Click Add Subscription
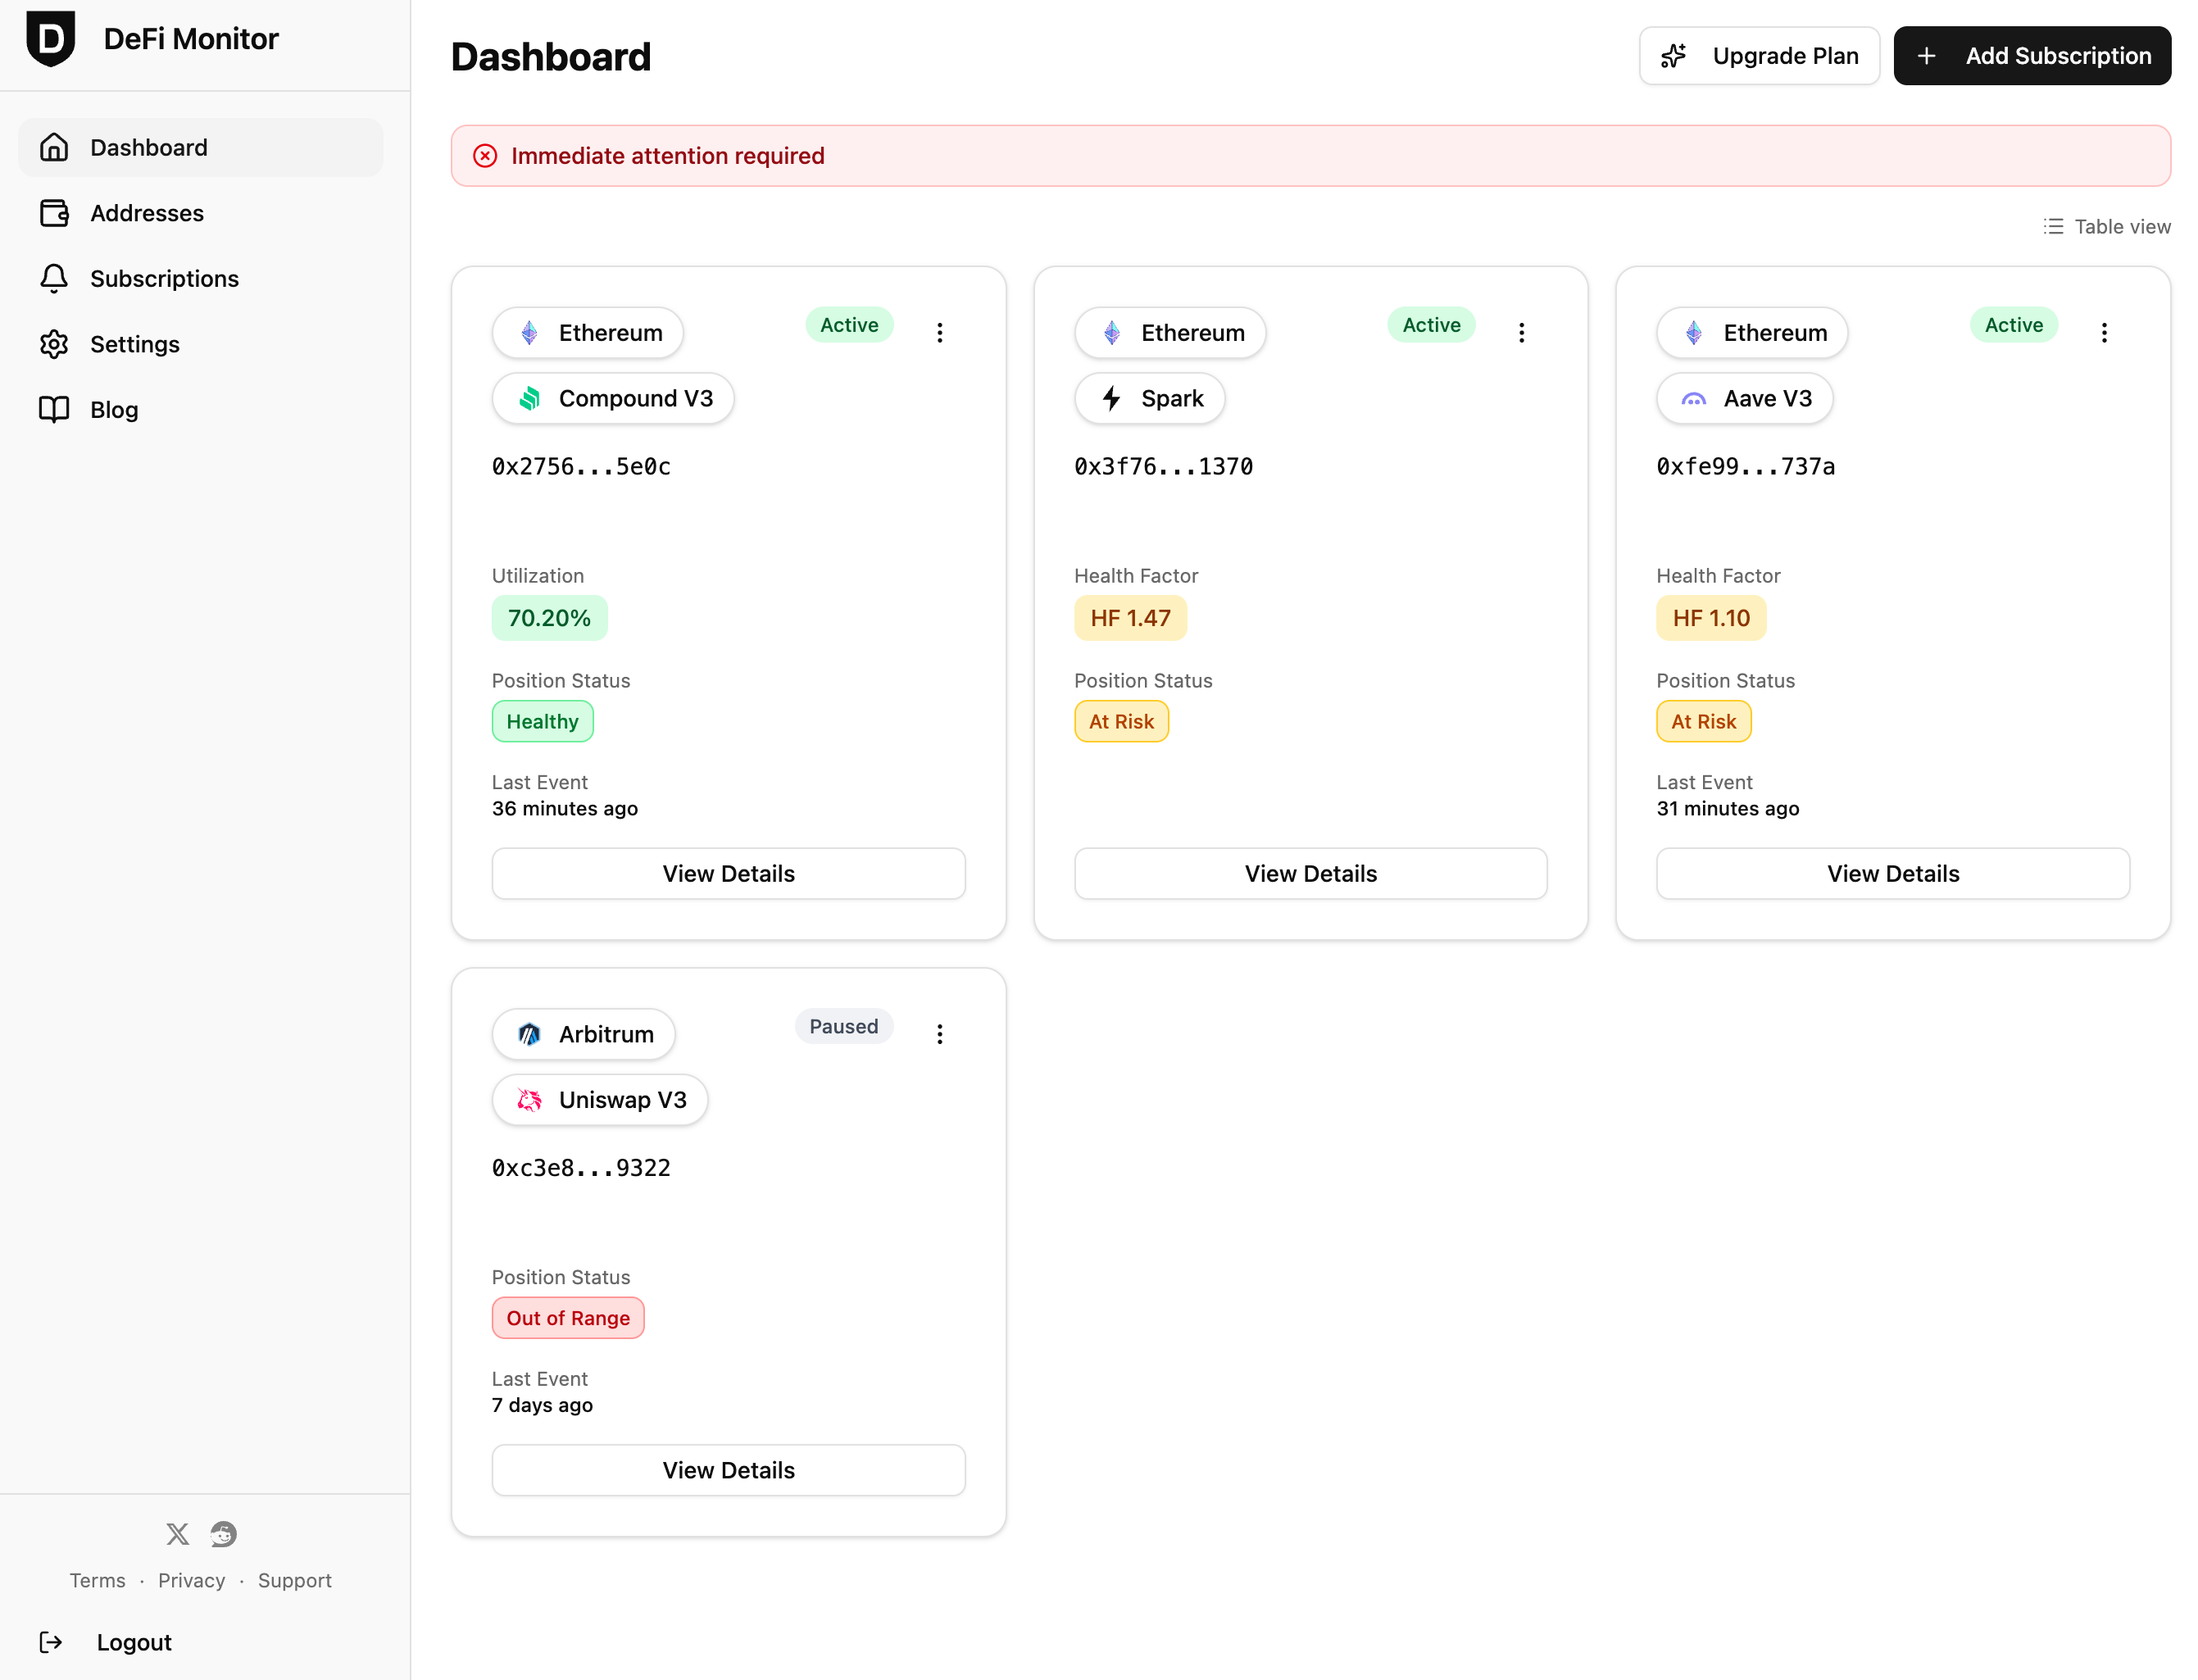This screenshot has height=1680, width=2198. click(2032, 55)
